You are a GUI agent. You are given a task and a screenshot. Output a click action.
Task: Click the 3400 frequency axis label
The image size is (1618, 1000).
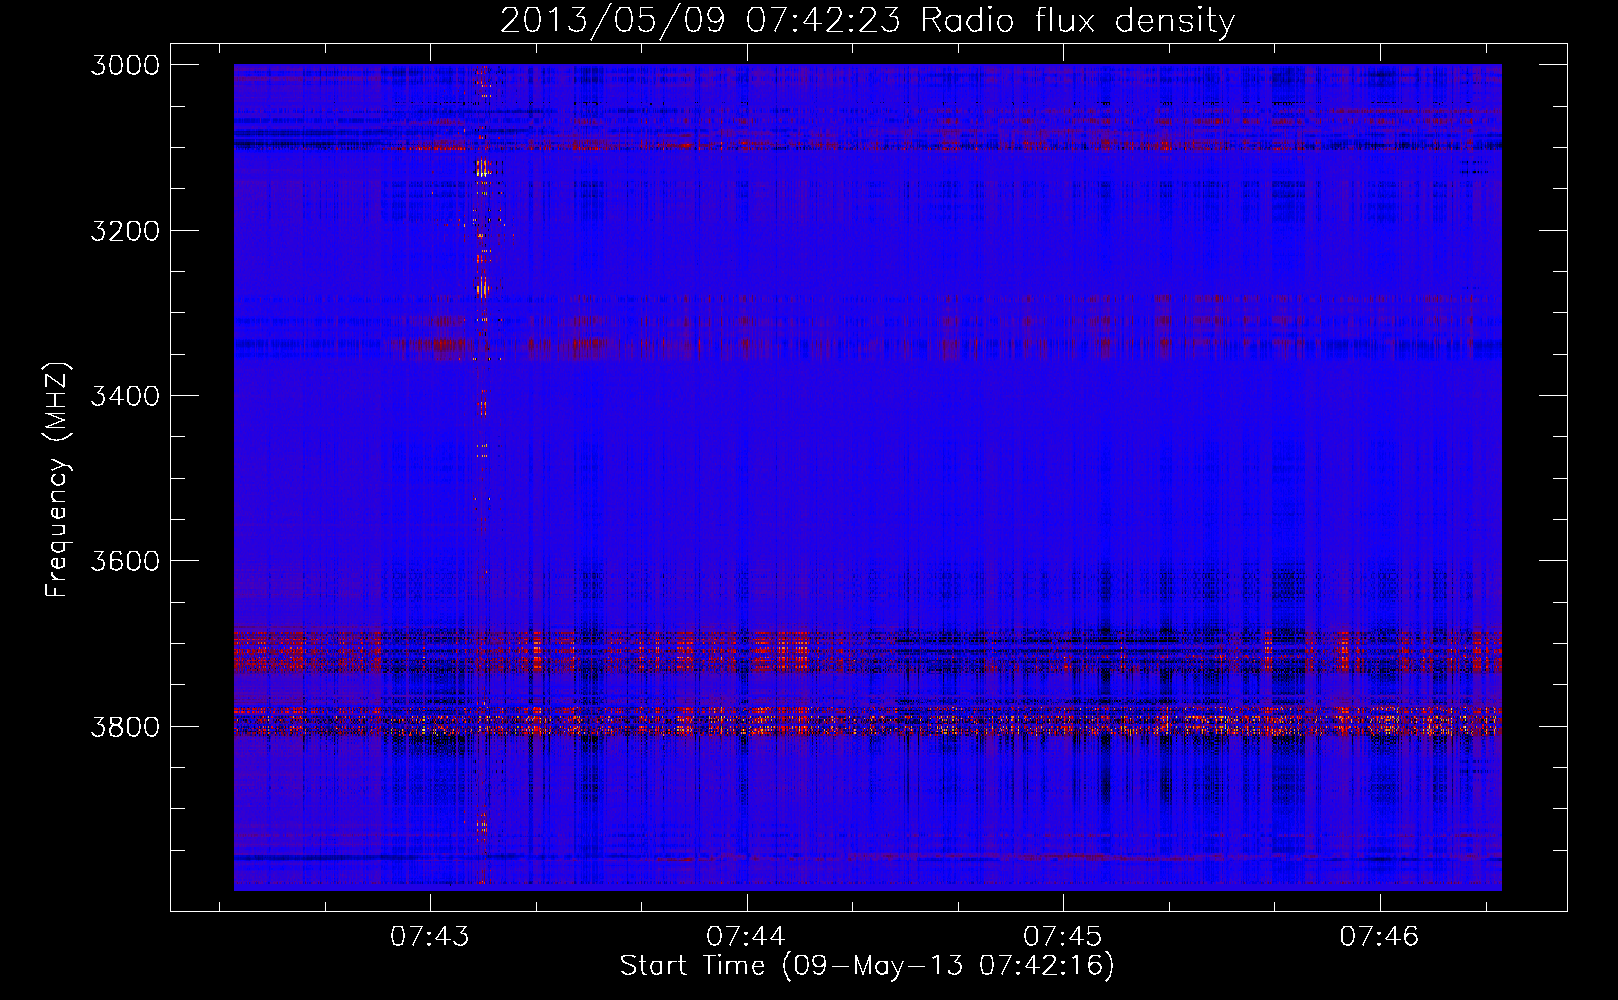[x=125, y=396]
